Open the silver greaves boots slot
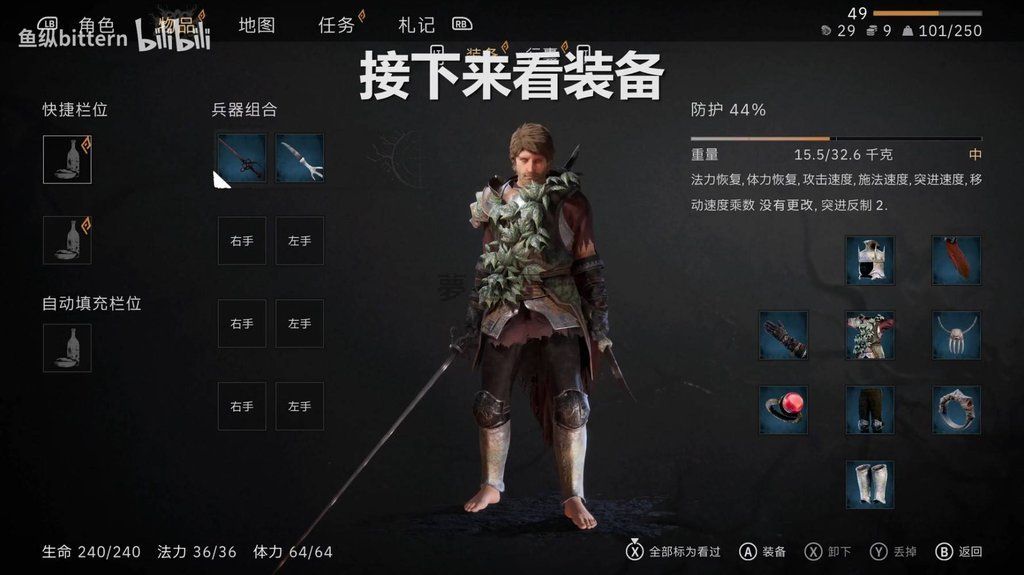Screen dimensions: 1024x575 coord(870,484)
